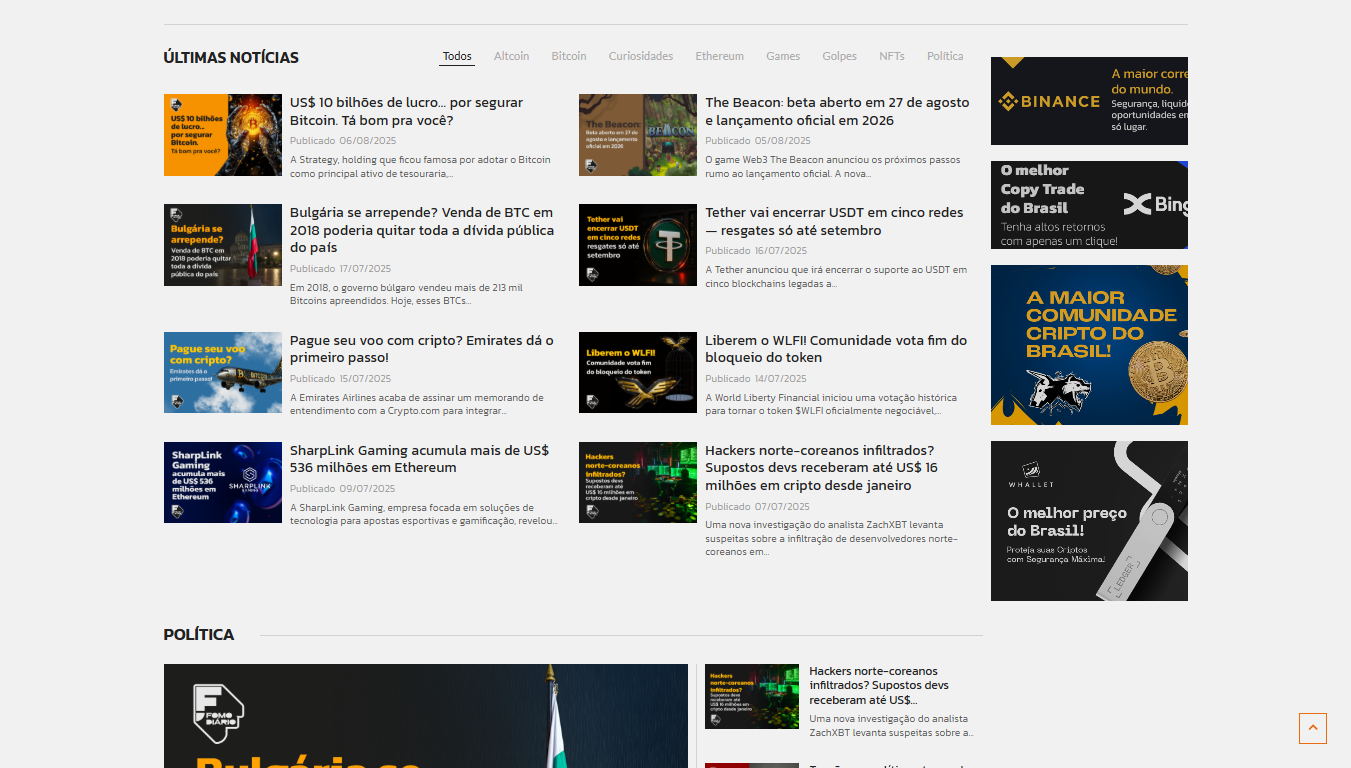Switch to the Bitcoin category tab
This screenshot has width=1351, height=768.
coord(569,56)
